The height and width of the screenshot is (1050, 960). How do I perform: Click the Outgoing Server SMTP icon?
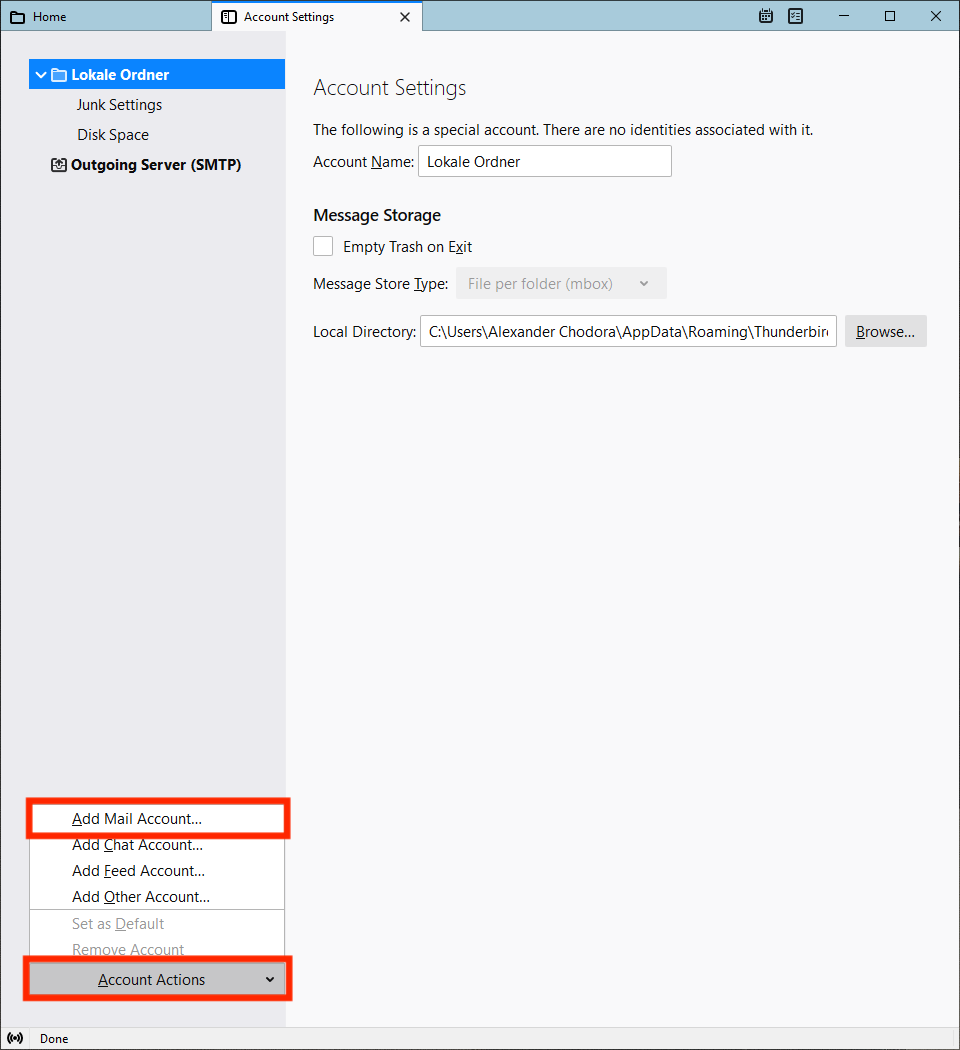(x=58, y=165)
